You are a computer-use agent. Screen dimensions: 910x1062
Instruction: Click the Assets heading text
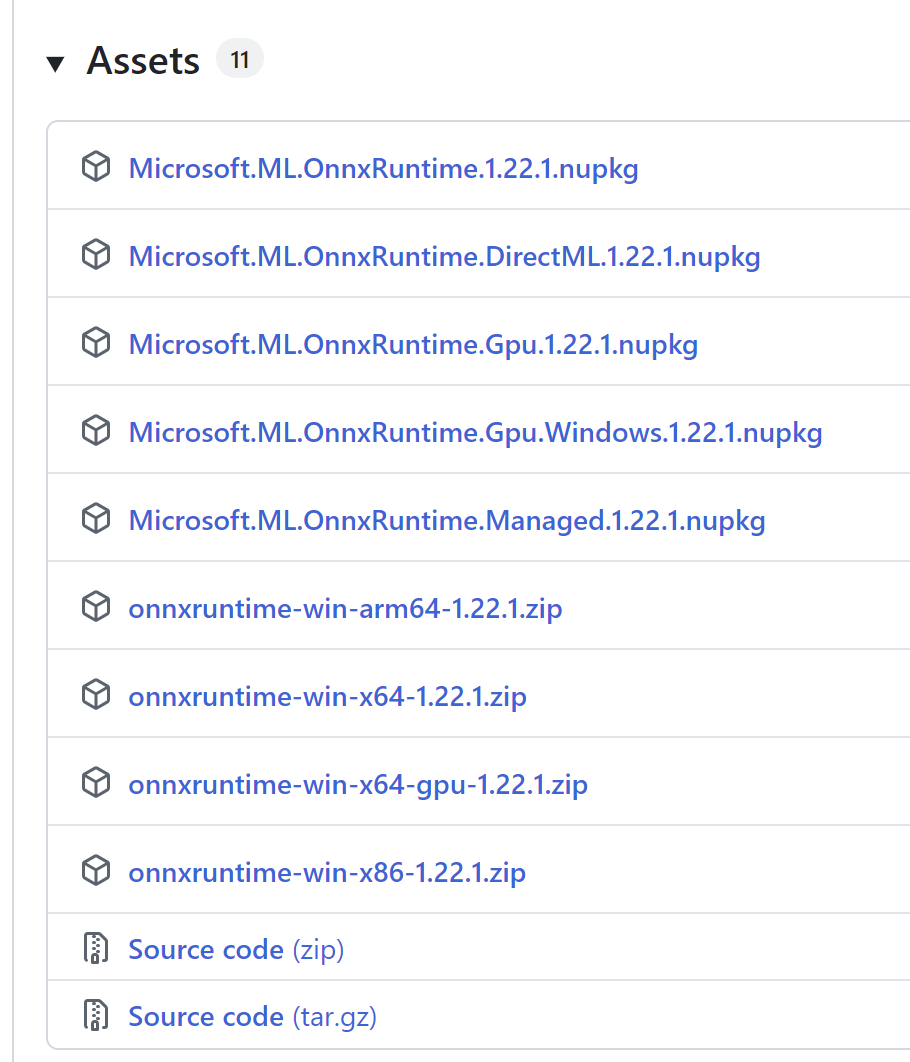point(143,60)
